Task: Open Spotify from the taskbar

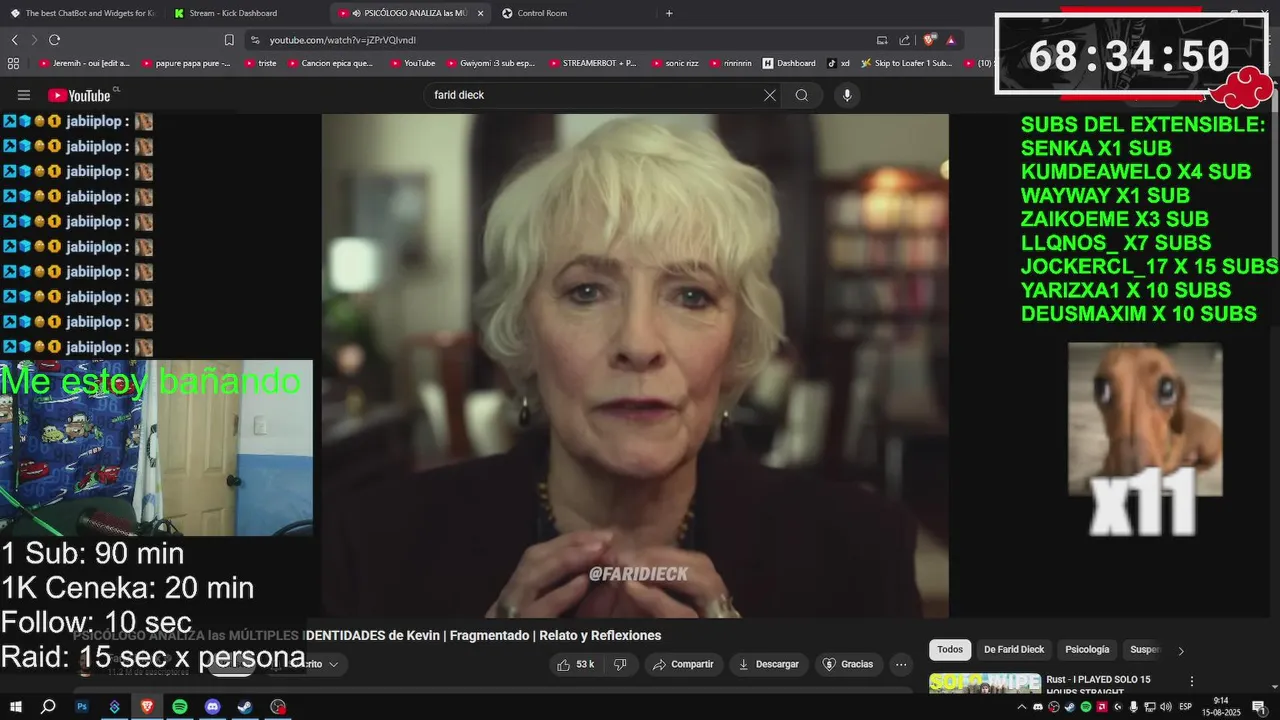Action: (180, 706)
